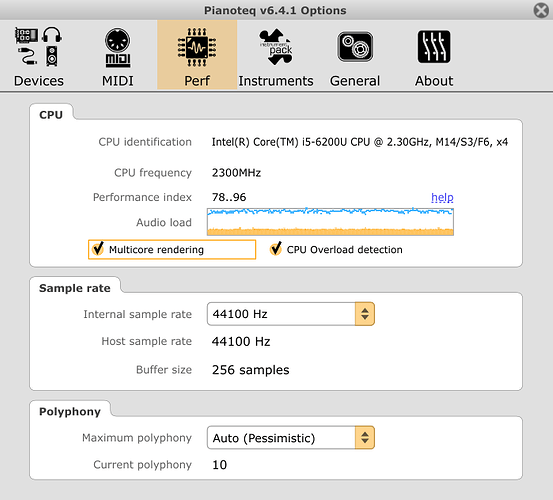The width and height of the screenshot is (553, 500).
Task: Select the General gears icon
Action: pos(355,47)
